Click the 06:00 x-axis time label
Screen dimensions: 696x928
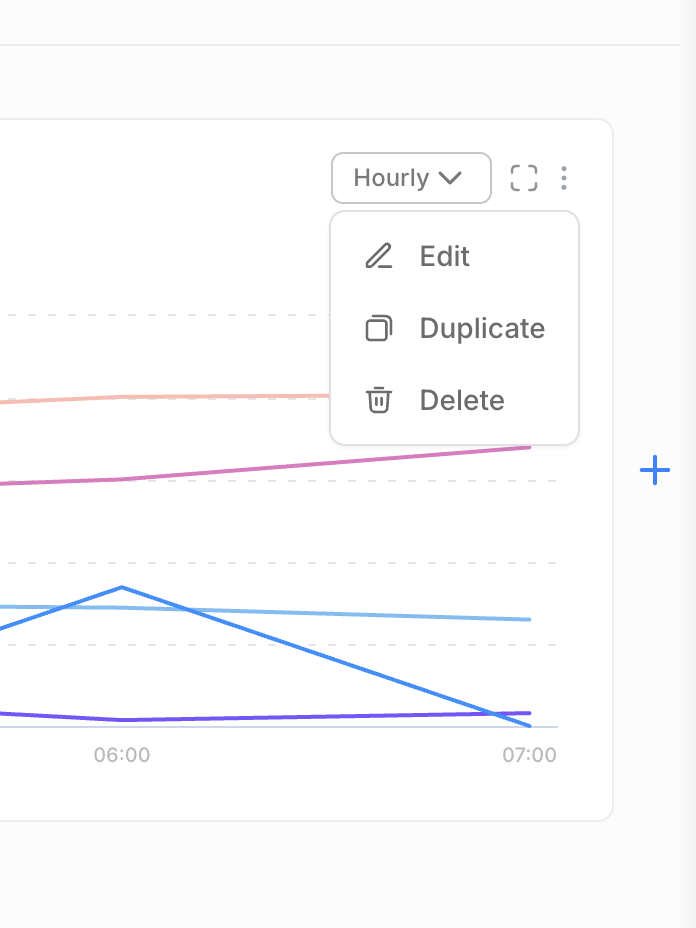[122, 755]
